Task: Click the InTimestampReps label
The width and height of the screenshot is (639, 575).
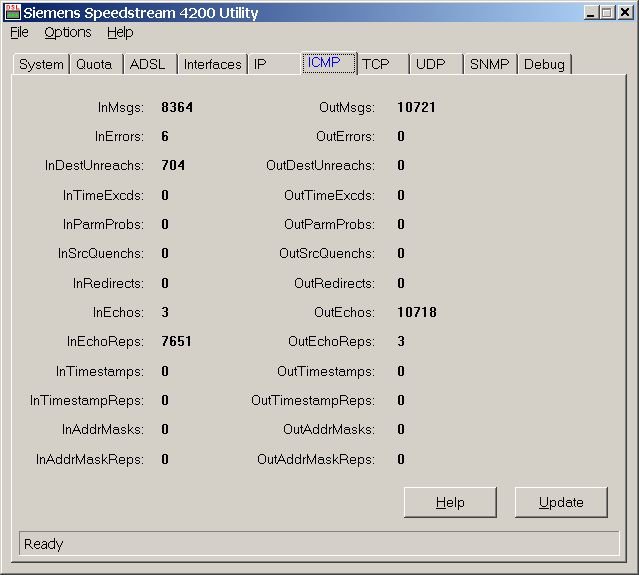Action: (x=87, y=400)
